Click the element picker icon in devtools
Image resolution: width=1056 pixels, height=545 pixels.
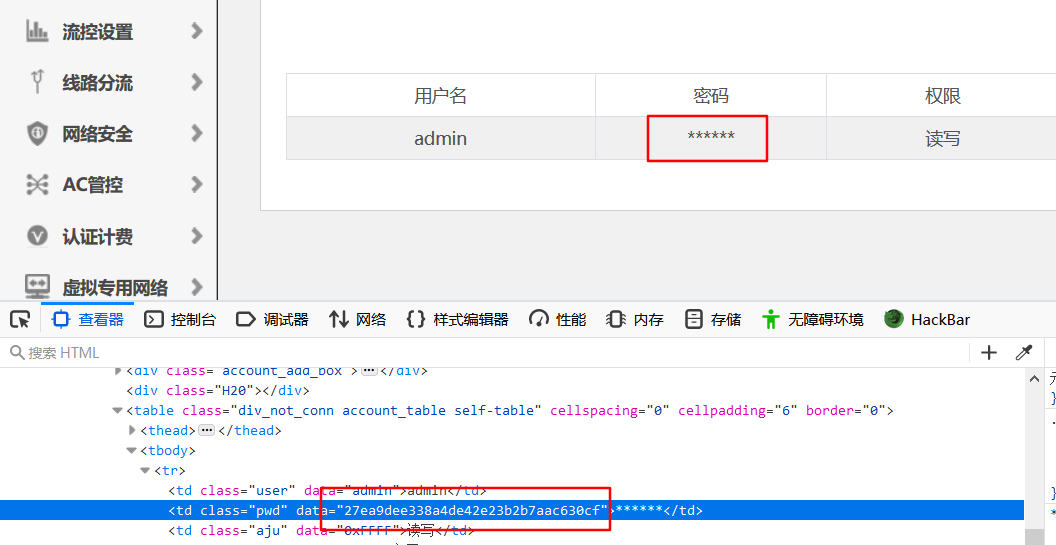pyautogui.click(x=19, y=320)
